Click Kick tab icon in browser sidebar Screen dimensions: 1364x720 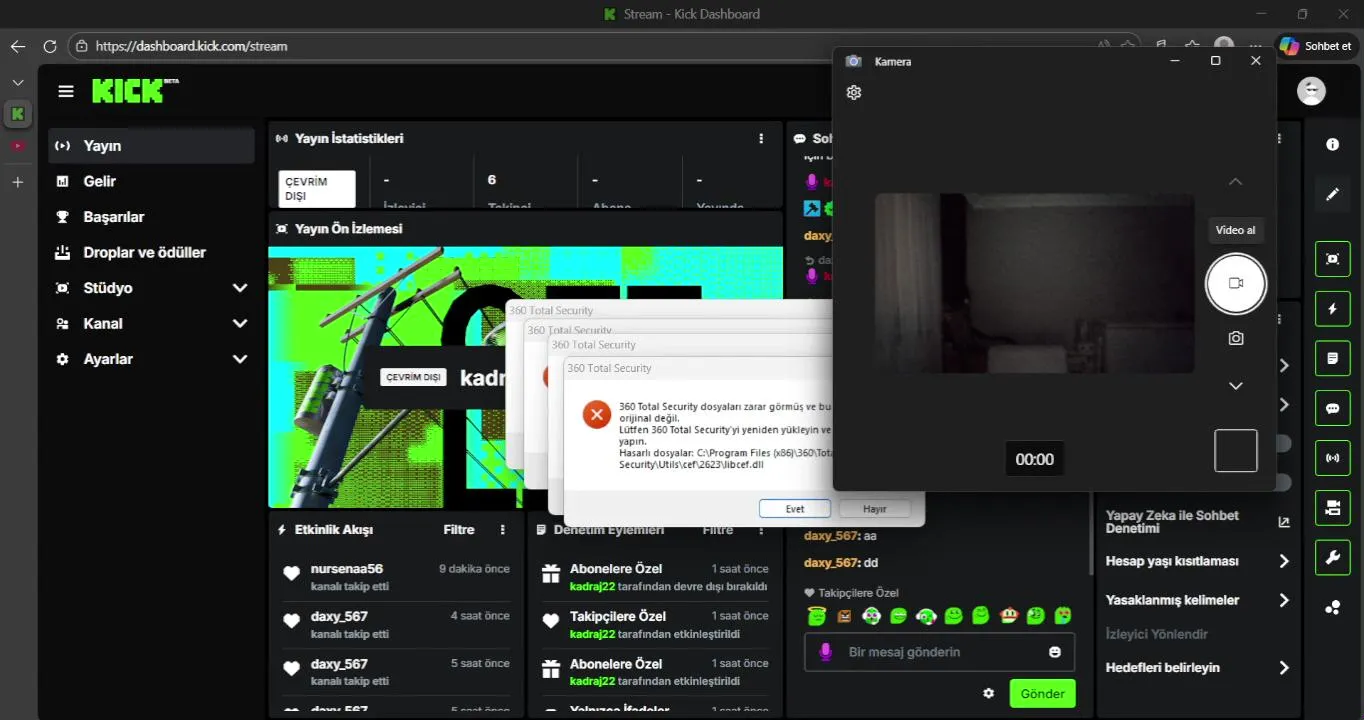[x=17, y=114]
